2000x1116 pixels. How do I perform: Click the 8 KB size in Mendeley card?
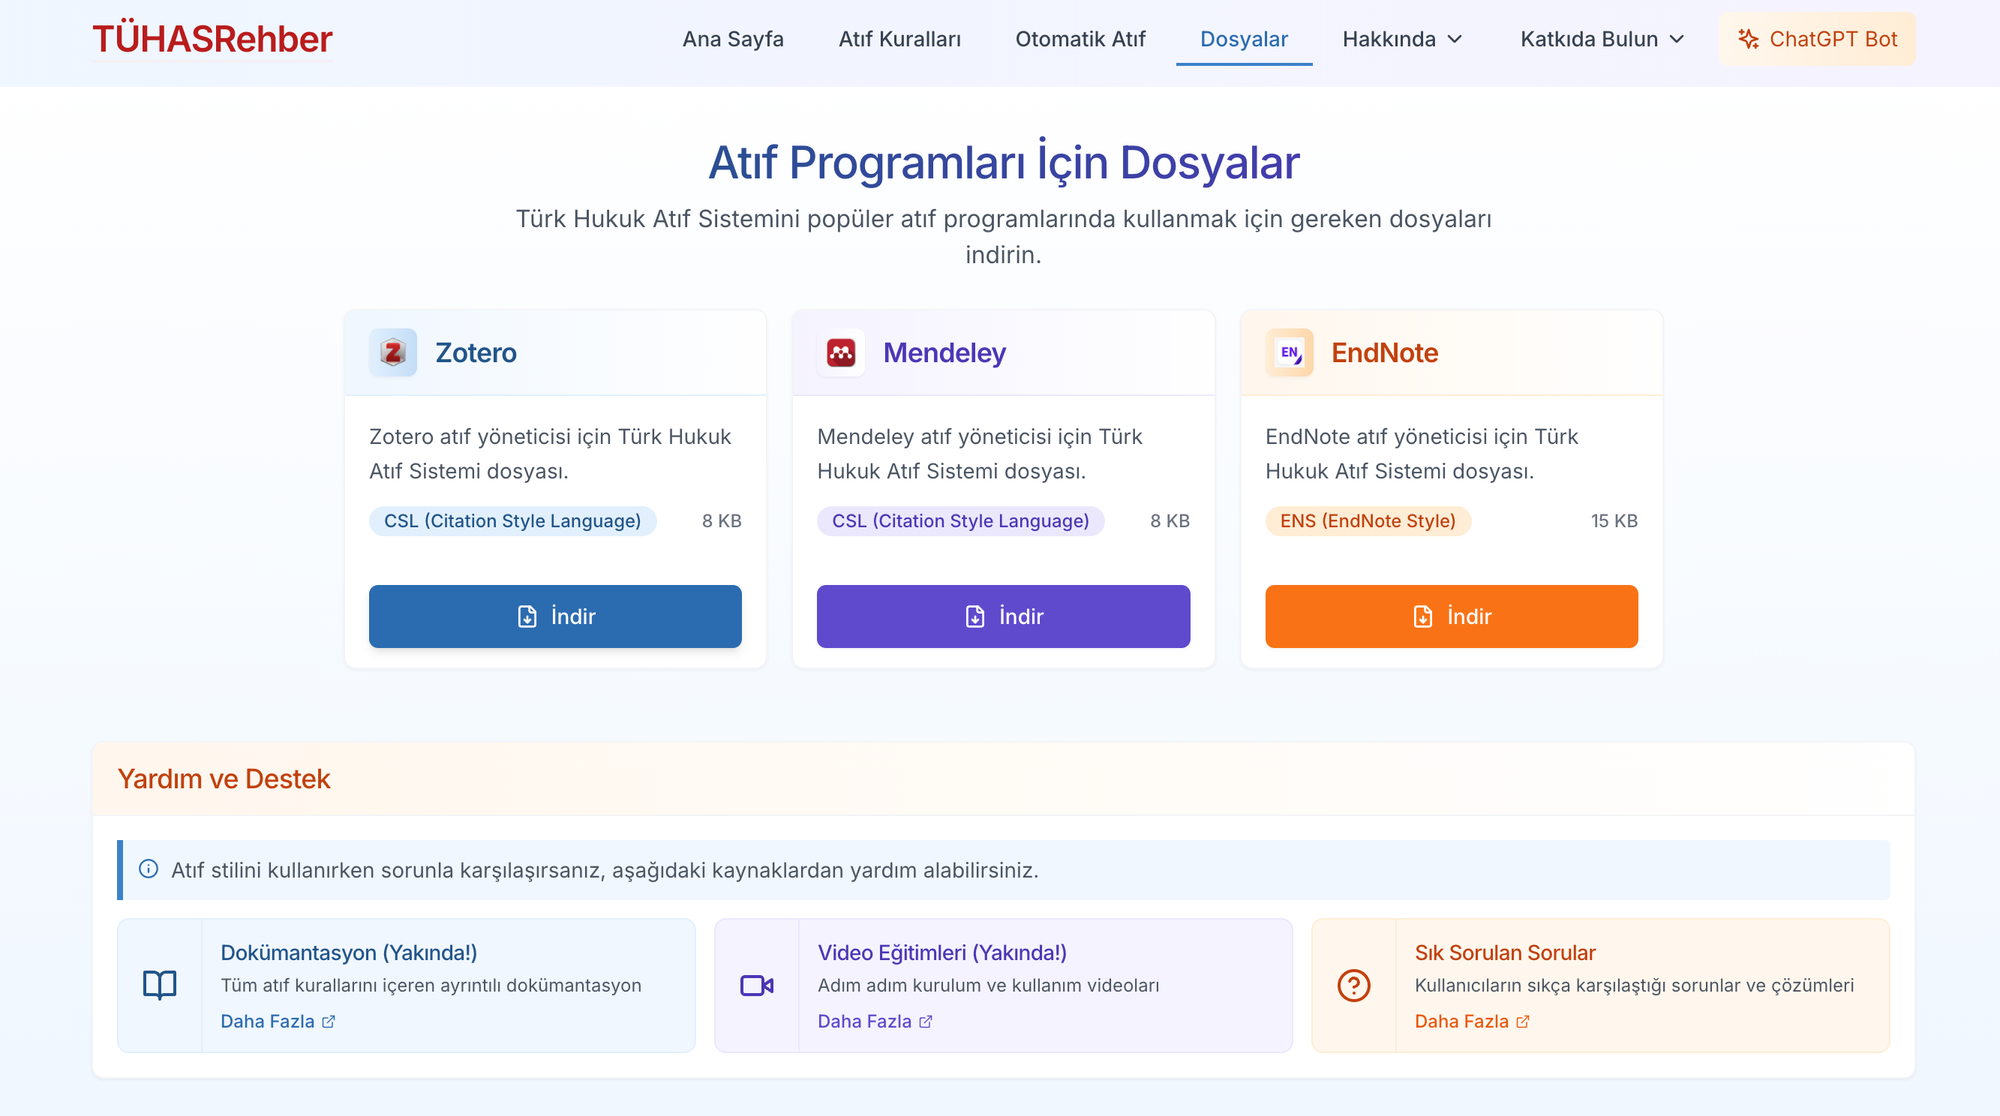click(x=1169, y=521)
